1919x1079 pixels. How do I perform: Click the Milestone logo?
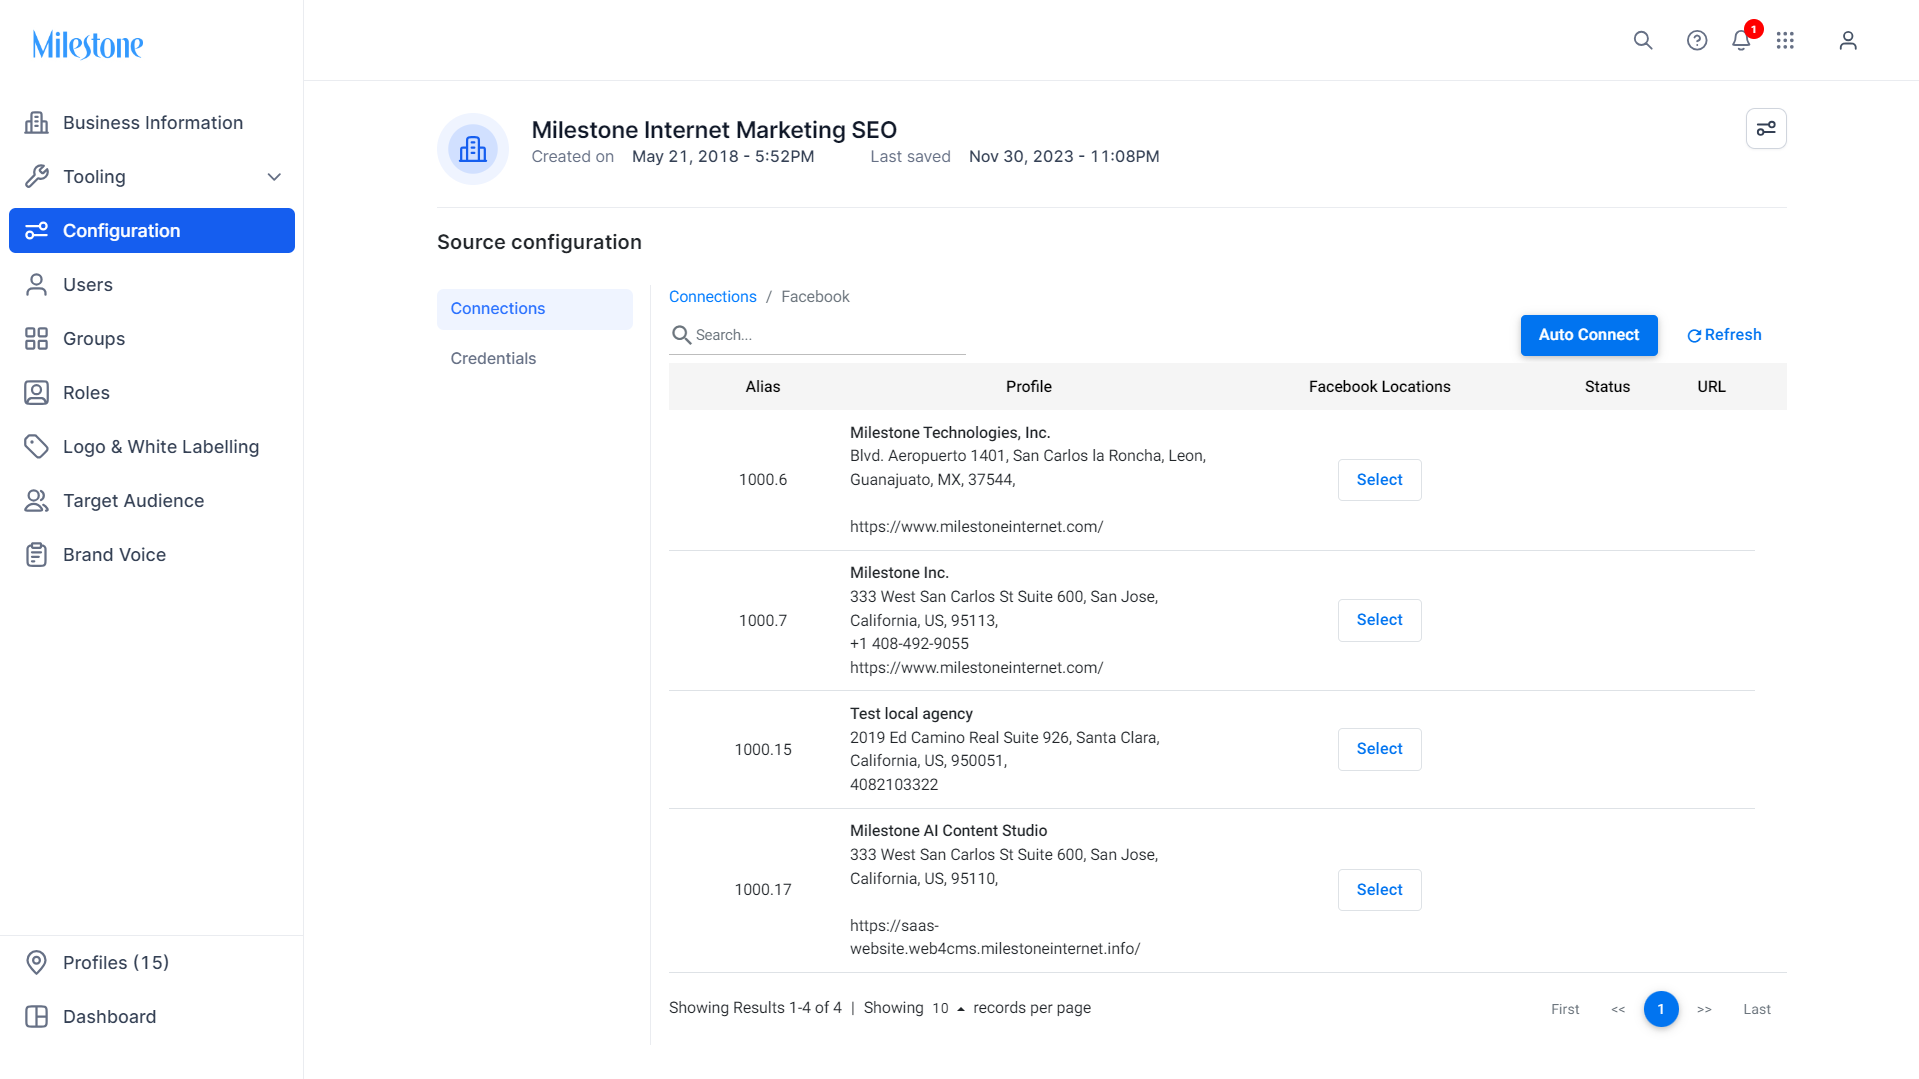pos(88,44)
